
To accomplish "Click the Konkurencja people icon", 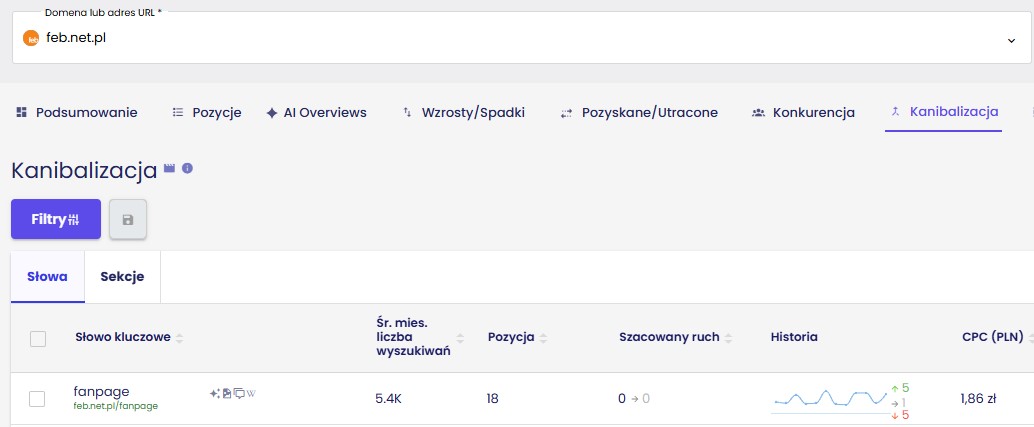I will tap(759, 113).
